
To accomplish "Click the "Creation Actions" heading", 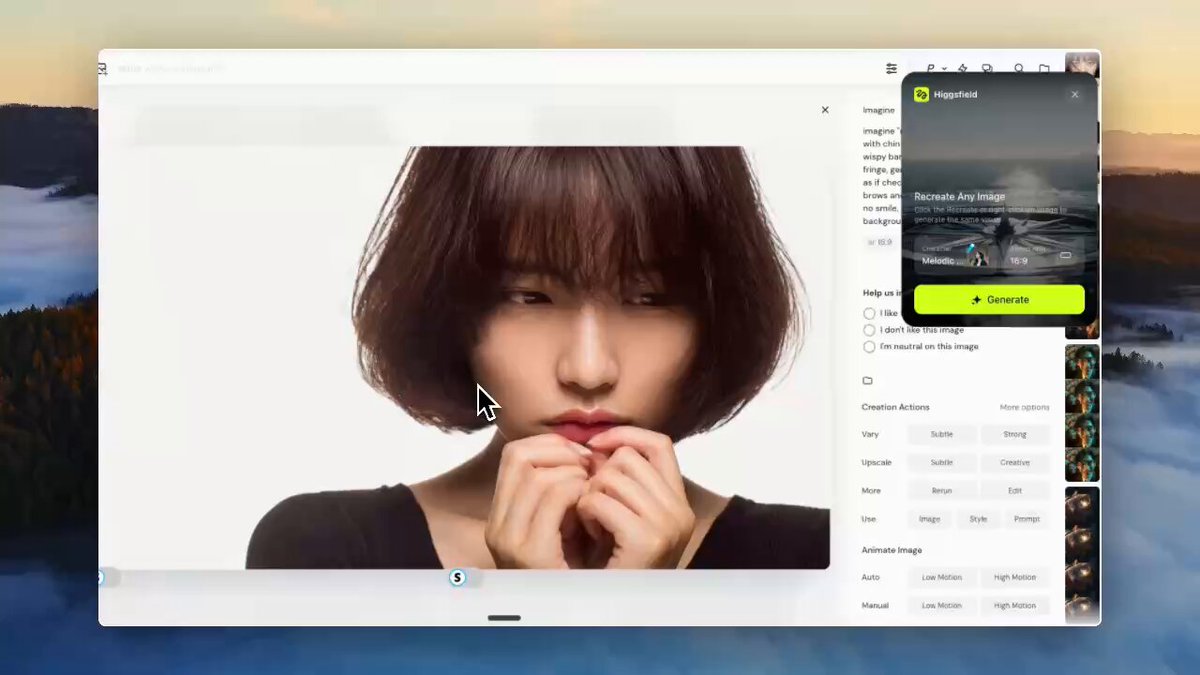I will point(895,407).
